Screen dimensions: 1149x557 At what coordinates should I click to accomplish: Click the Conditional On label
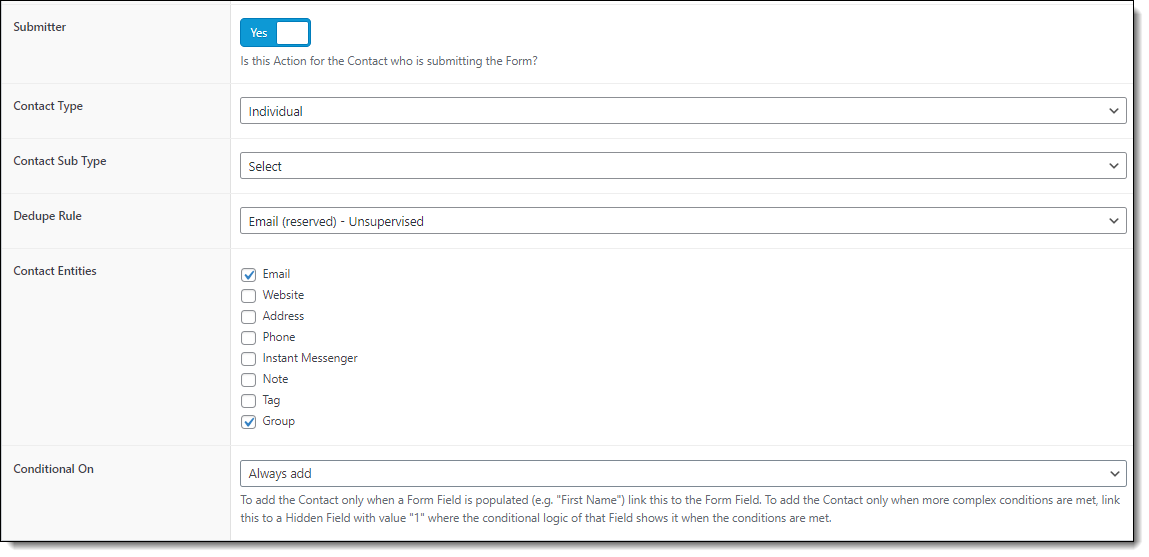(x=53, y=468)
